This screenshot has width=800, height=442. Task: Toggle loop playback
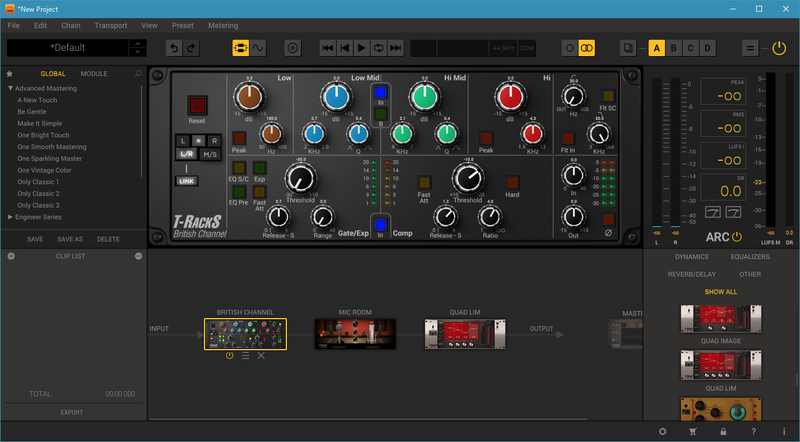coord(379,48)
